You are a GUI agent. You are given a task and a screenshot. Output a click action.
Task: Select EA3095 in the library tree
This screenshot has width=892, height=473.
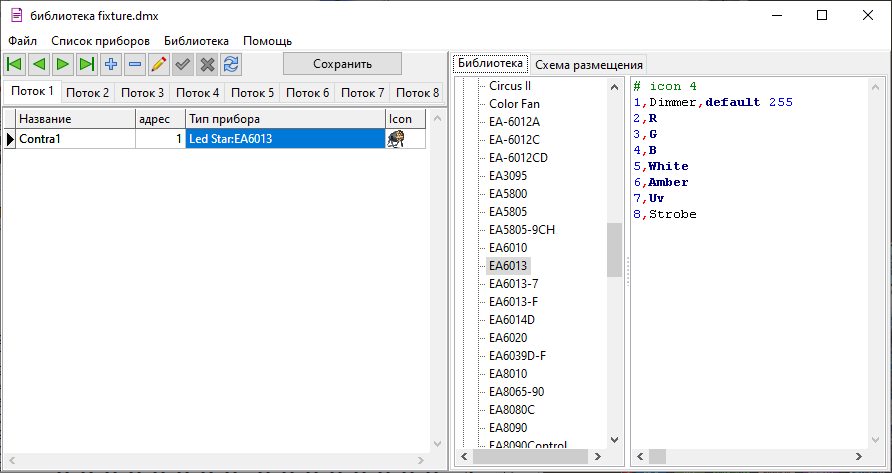[x=508, y=176]
